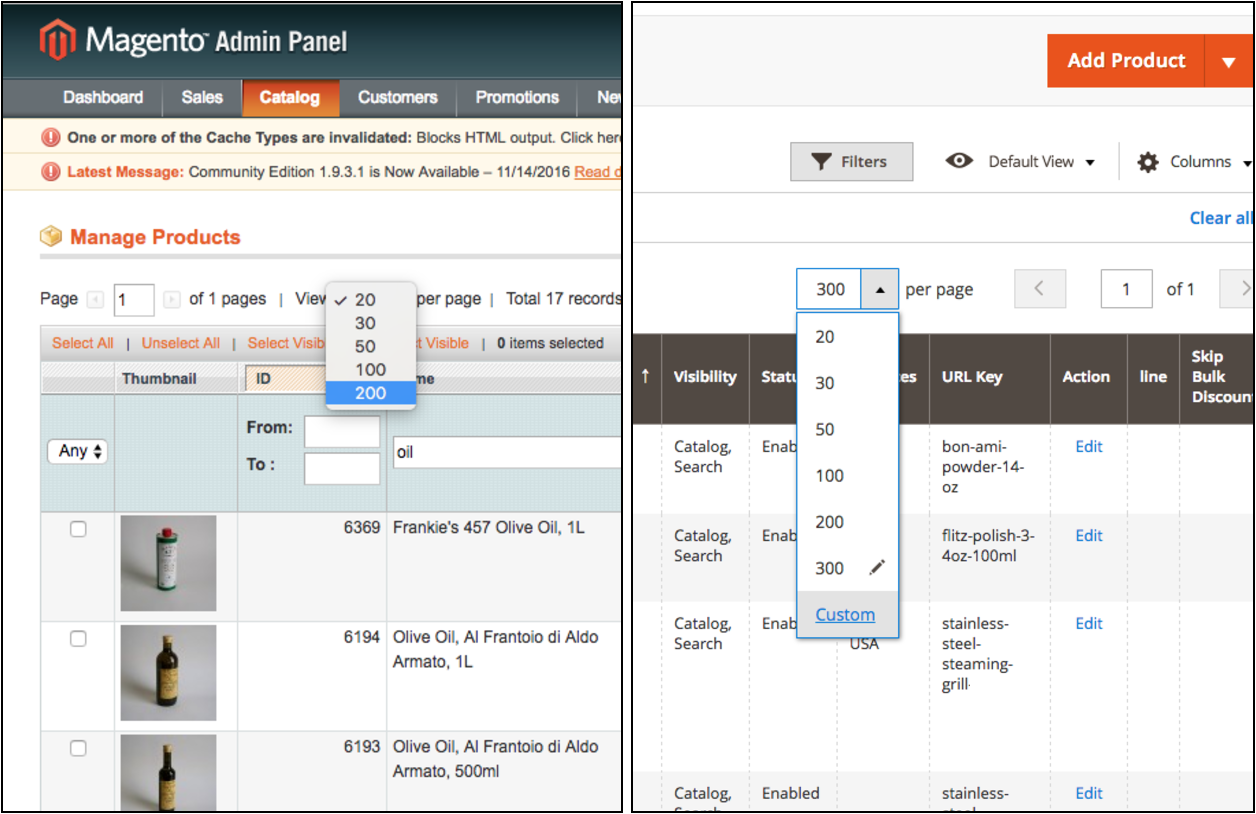
Task: Click the Select All link
Action: (83, 343)
